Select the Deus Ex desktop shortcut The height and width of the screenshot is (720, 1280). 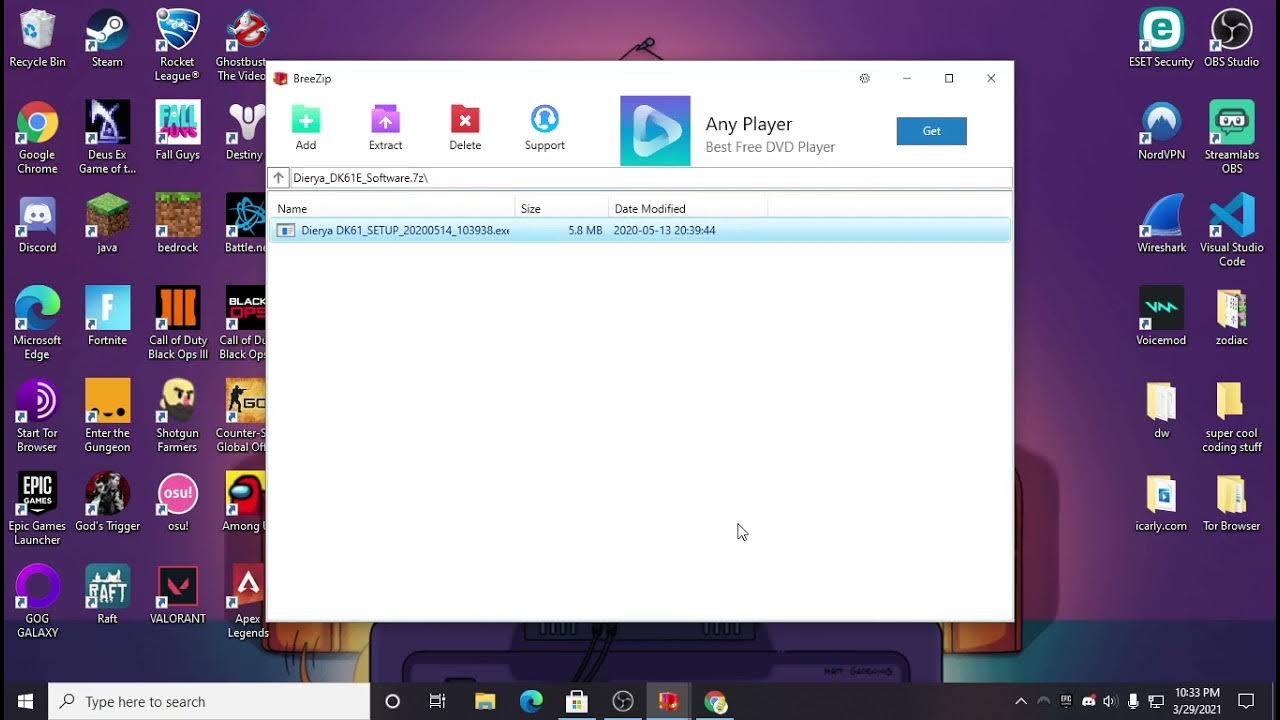point(107,138)
